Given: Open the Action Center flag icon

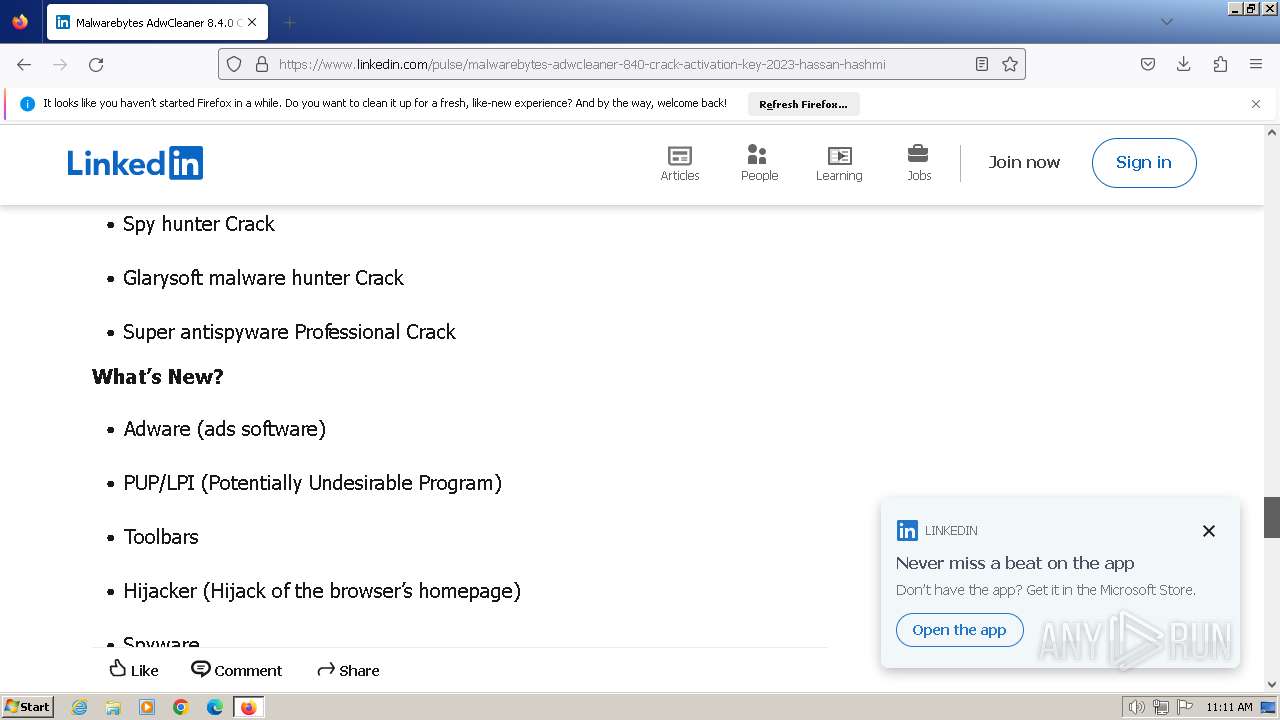Looking at the screenshot, I should [1185, 707].
